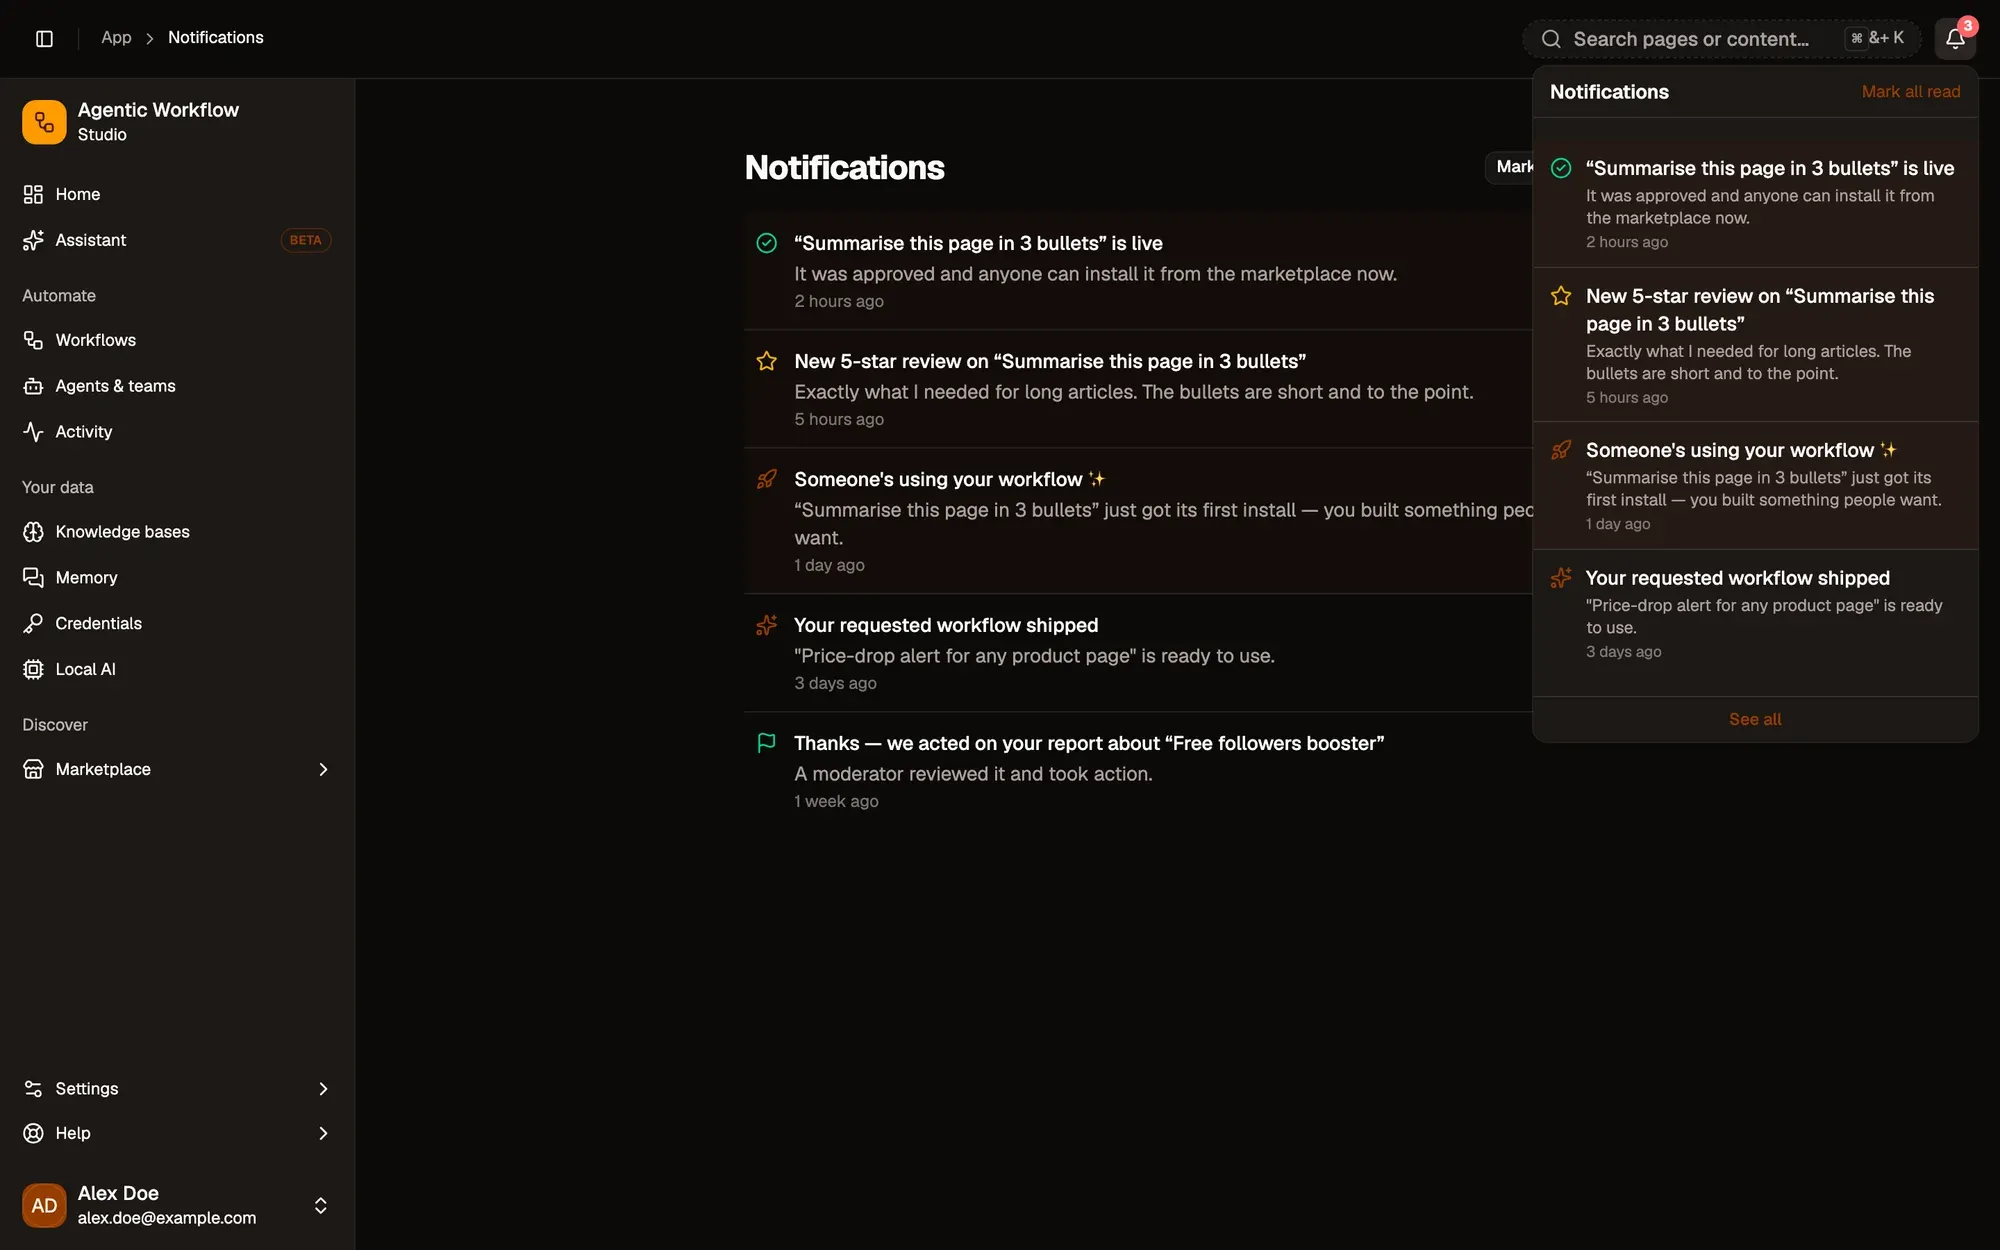
Task: Open the Assistant page
Action: tap(177, 240)
